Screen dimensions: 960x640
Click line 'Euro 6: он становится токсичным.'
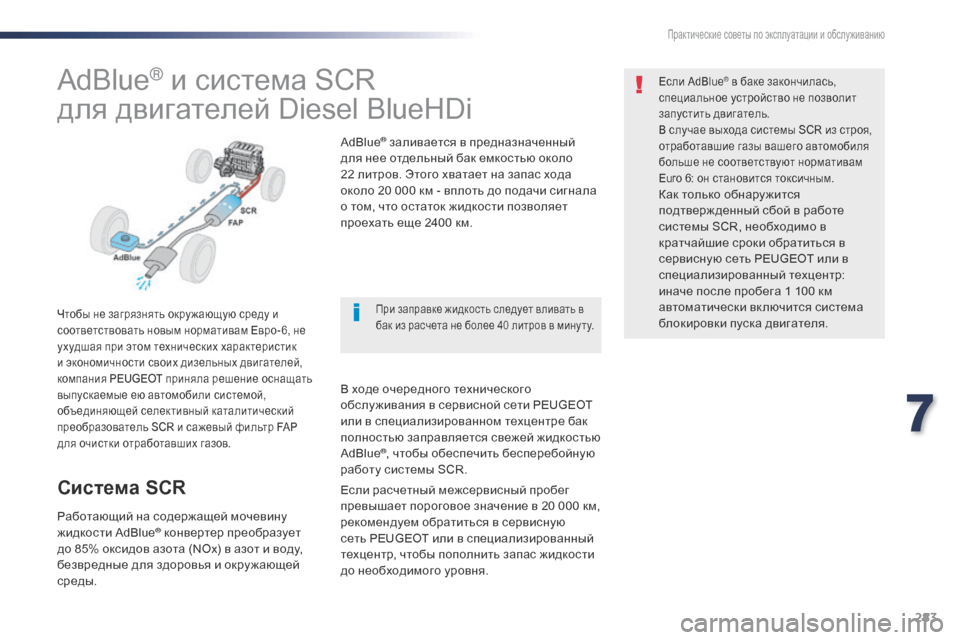point(746,178)
